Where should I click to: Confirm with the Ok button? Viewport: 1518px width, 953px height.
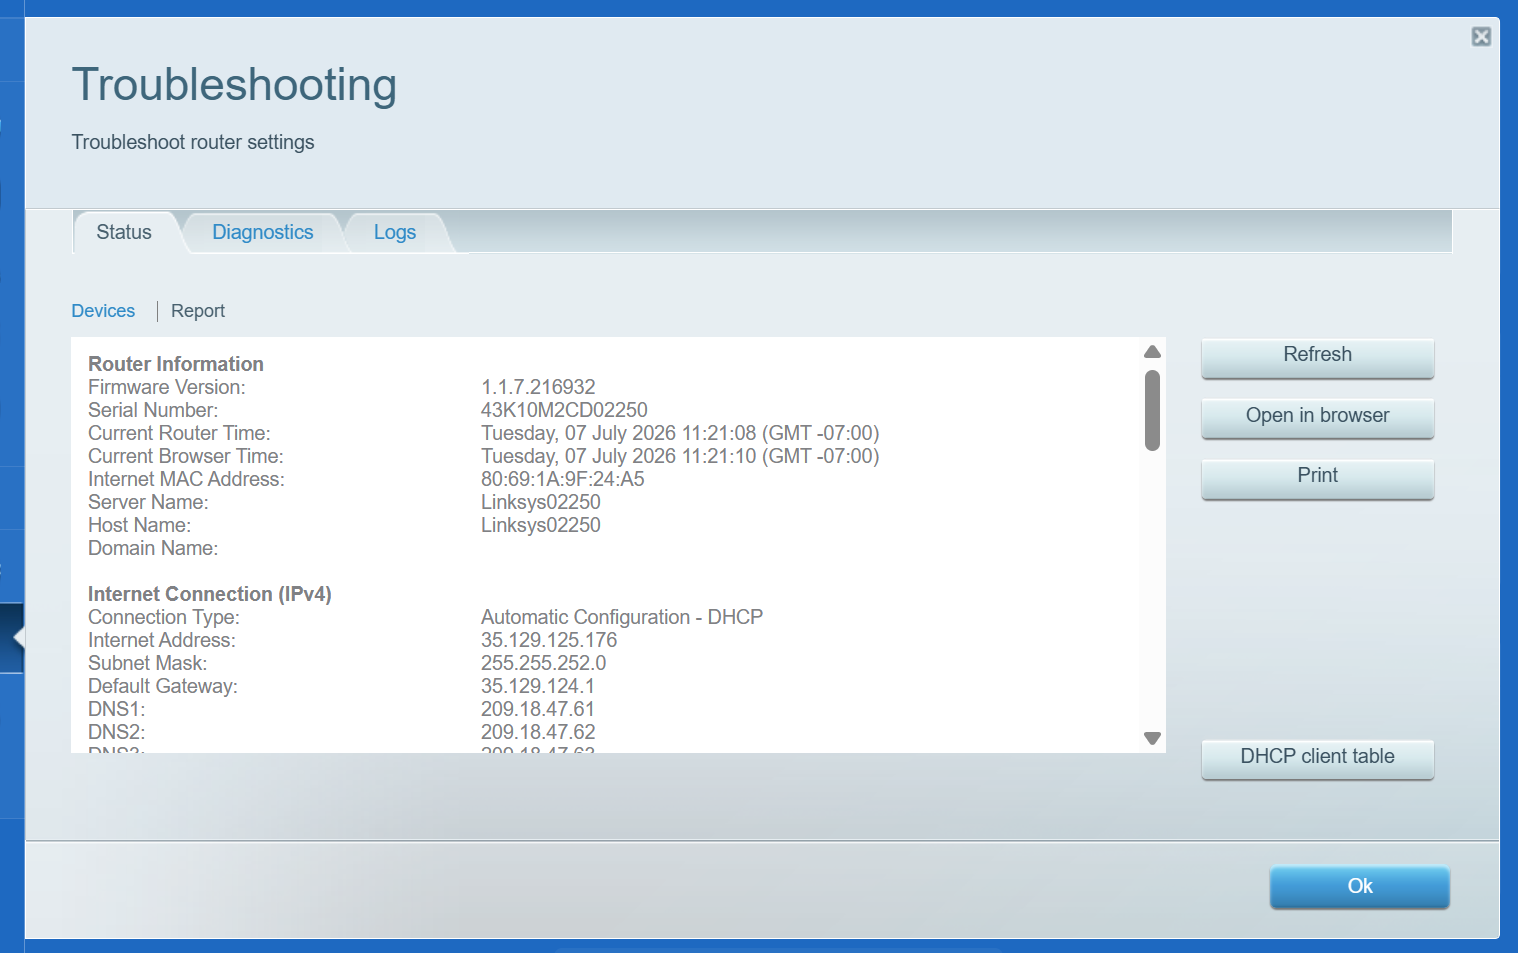[1359, 886]
